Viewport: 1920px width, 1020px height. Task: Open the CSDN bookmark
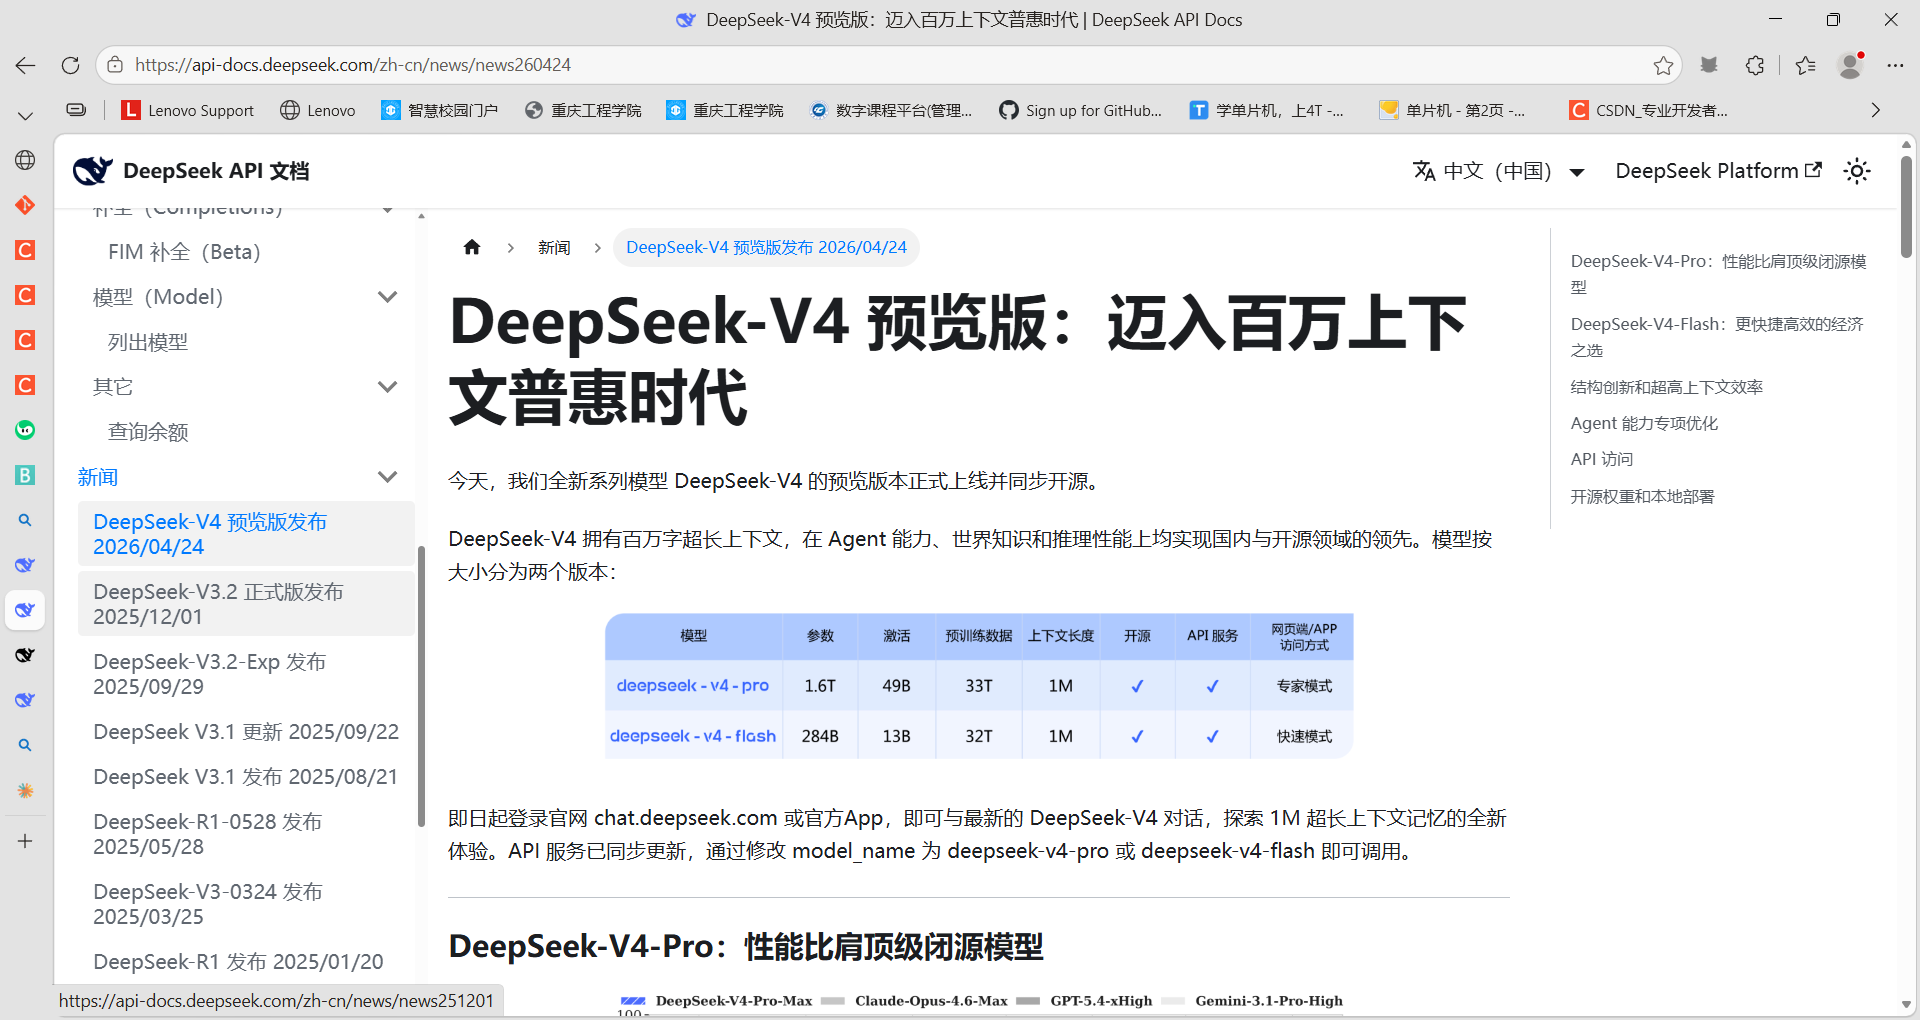coord(1648,110)
